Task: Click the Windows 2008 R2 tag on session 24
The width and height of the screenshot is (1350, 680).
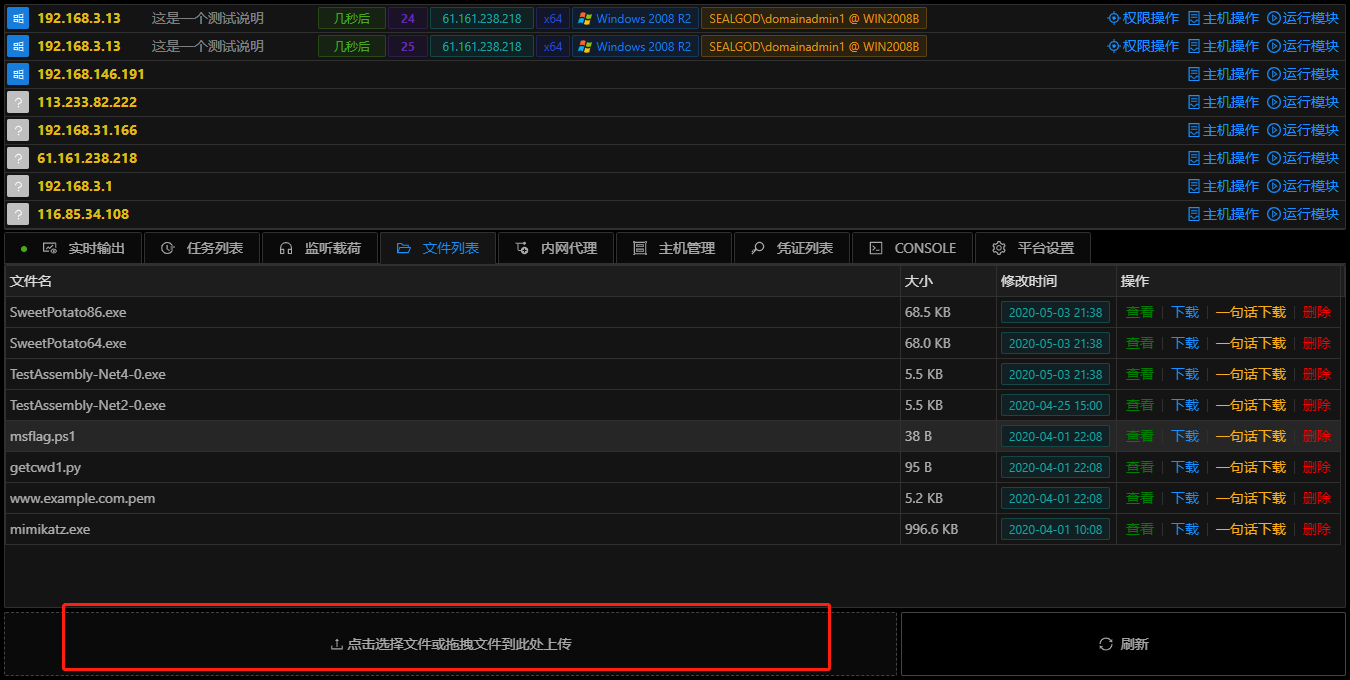Action: pos(635,18)
